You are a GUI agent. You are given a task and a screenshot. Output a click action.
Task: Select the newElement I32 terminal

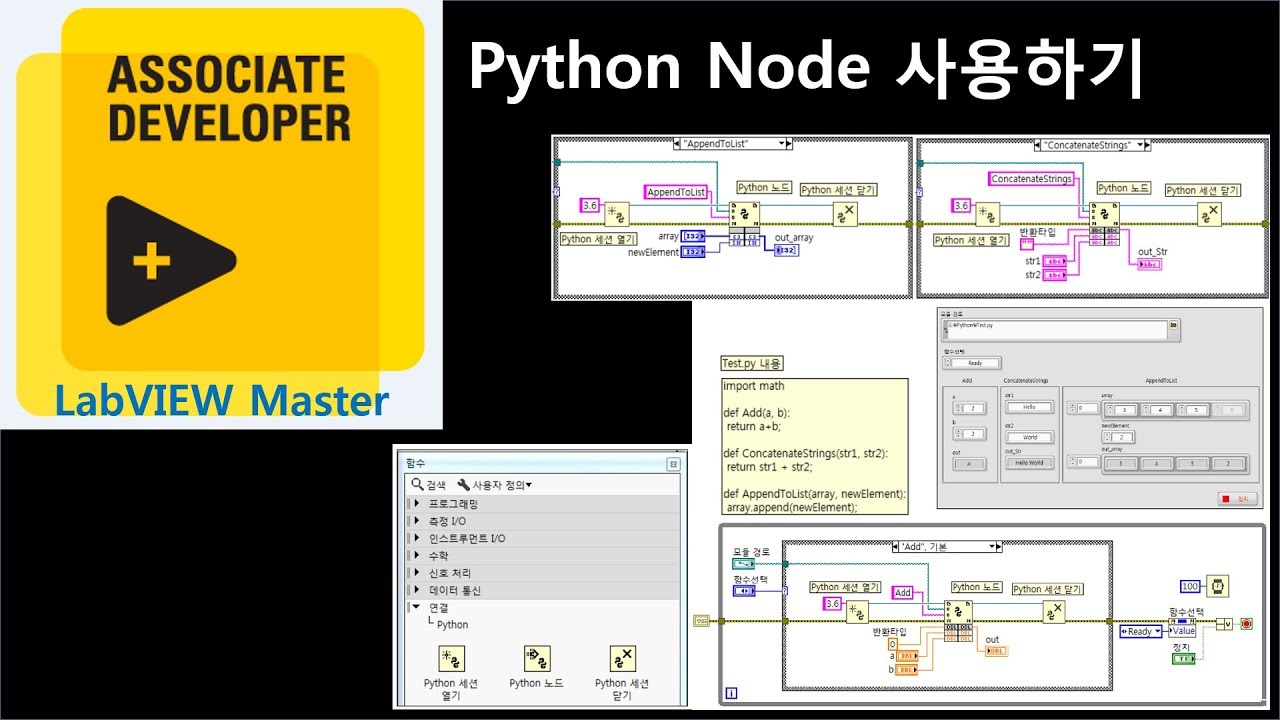coord(694,252)
